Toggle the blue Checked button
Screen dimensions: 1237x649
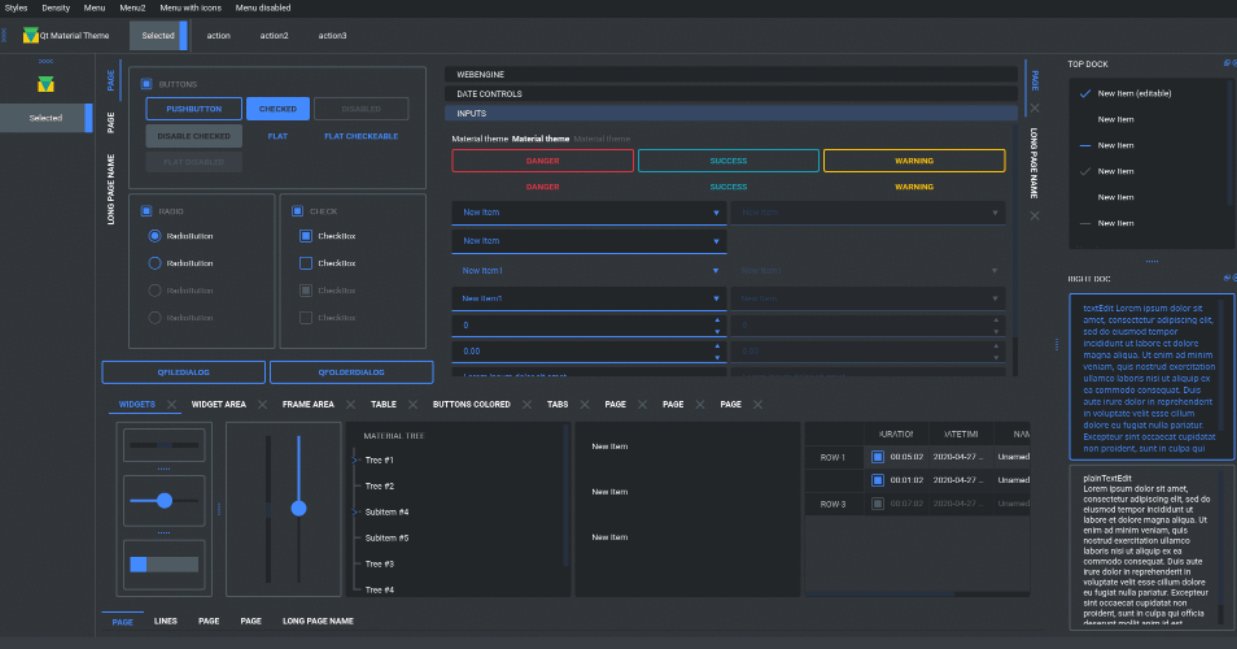click(278, 109)
